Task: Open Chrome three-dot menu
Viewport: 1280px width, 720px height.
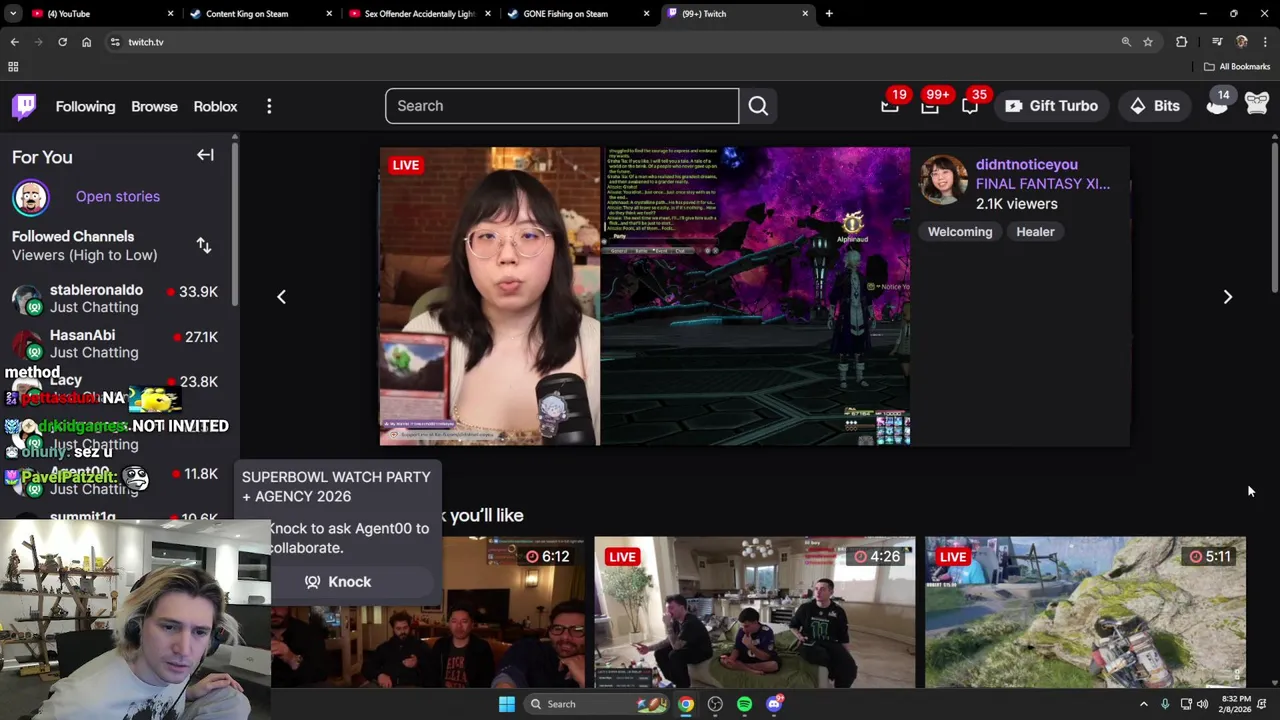Action: 1265,42
